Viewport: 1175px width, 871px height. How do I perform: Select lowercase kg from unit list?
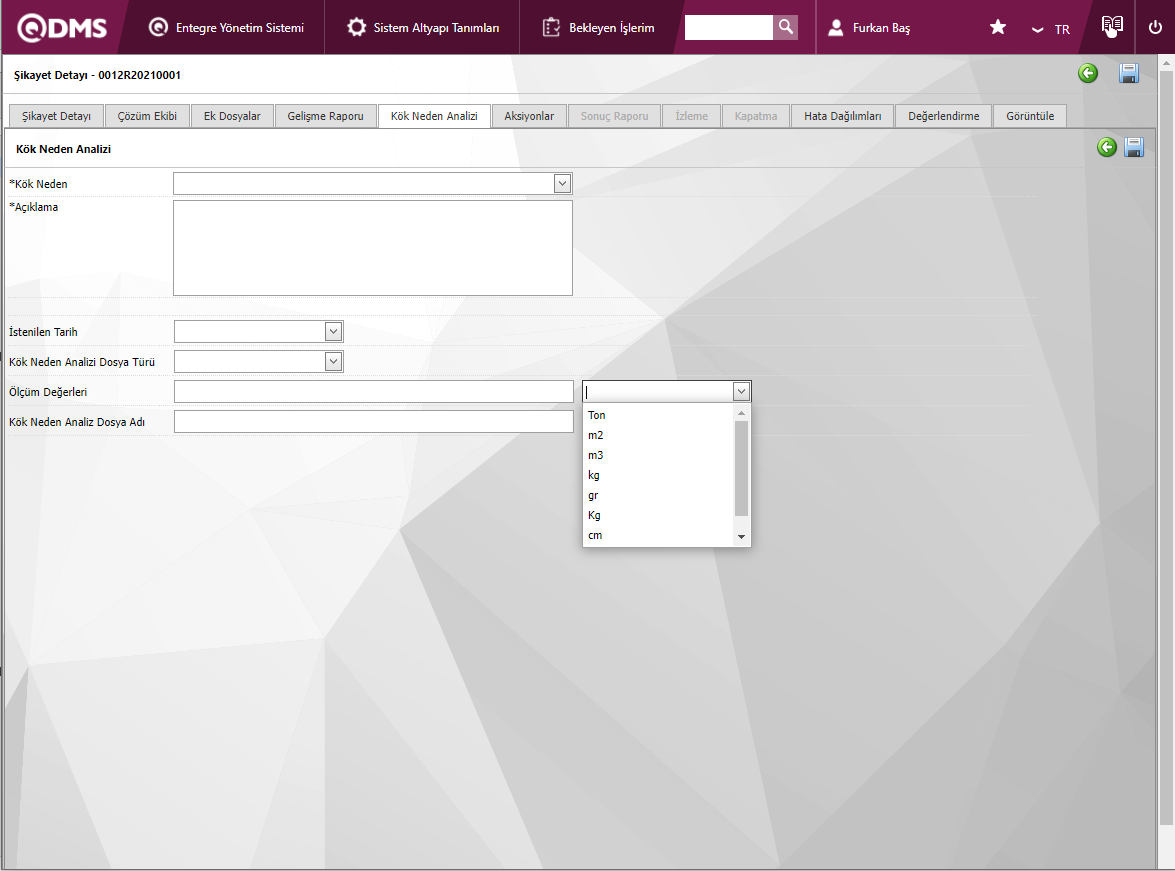click(x=659, y=475)
